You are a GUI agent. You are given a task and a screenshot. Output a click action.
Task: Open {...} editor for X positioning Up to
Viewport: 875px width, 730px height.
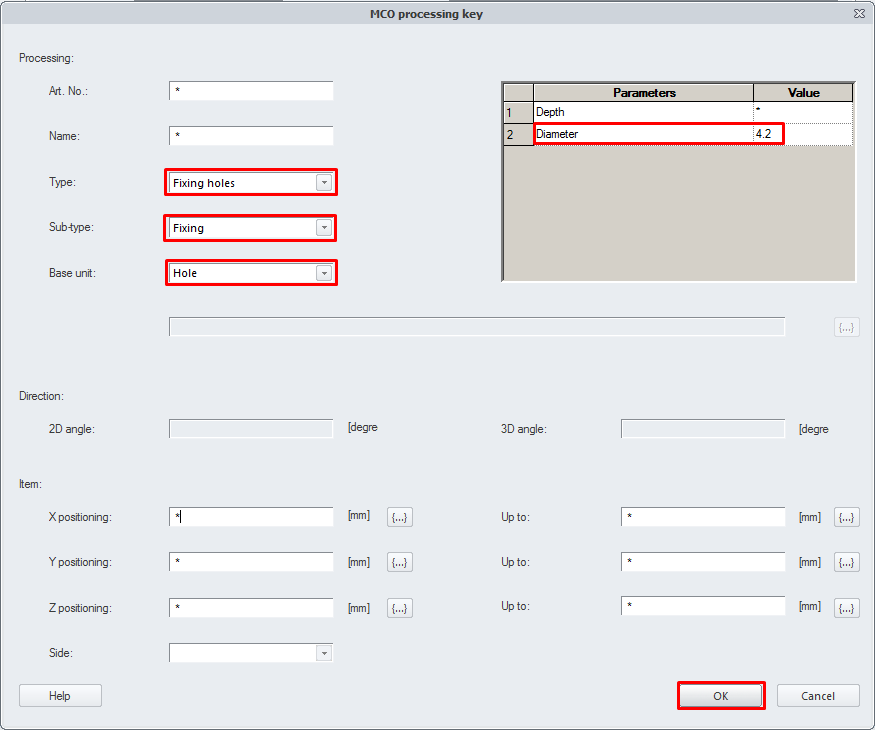point(846,517)
